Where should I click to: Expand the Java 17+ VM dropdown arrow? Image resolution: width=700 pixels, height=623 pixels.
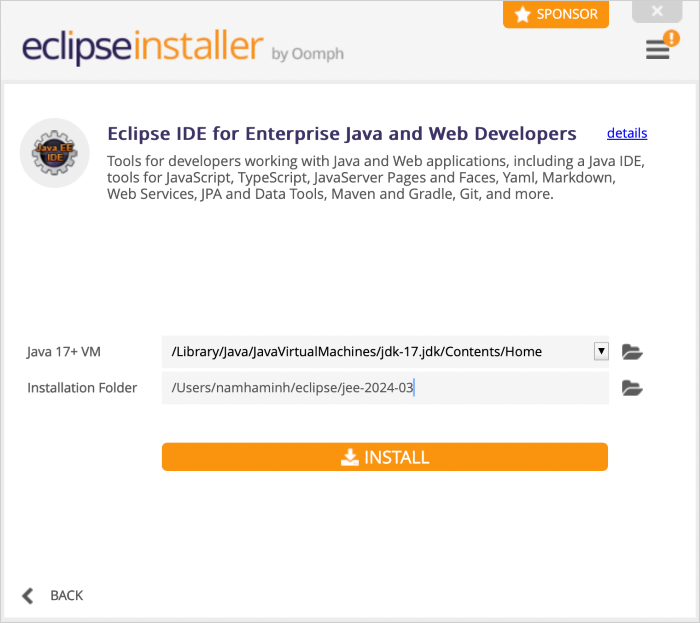click(601, 351)
